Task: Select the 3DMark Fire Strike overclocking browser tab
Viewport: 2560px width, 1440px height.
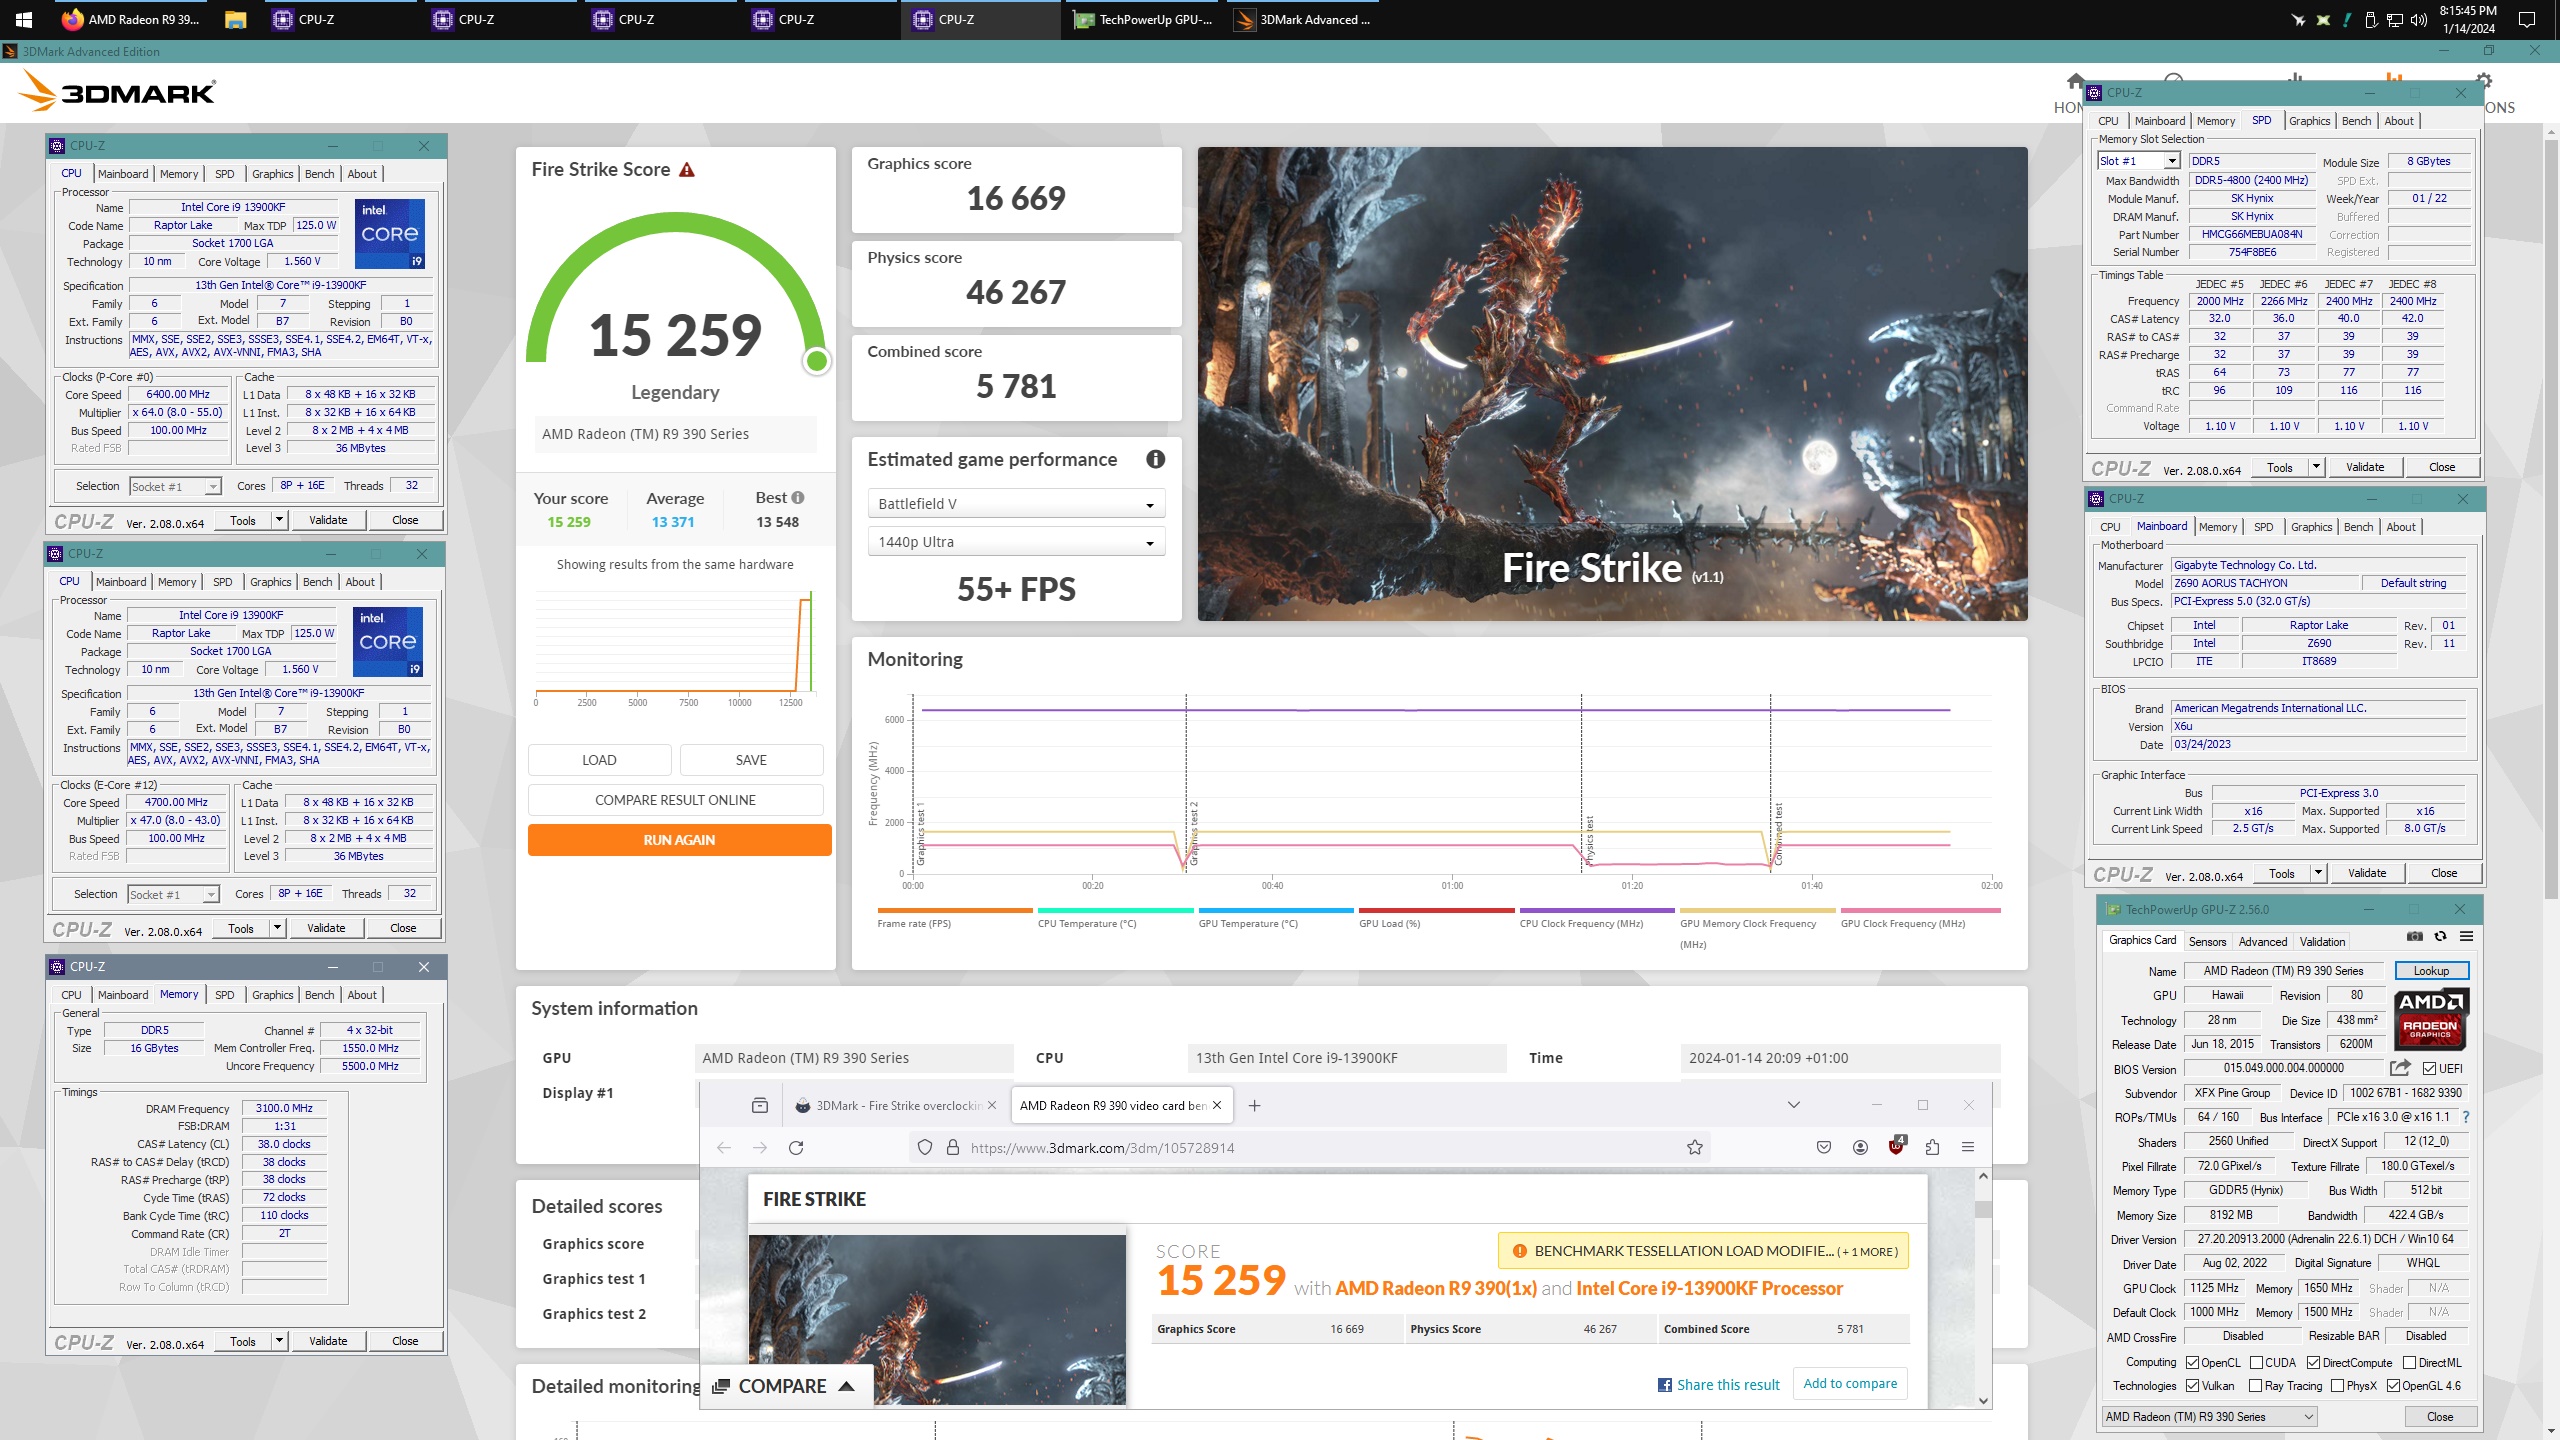Action: pos(896,1105)
